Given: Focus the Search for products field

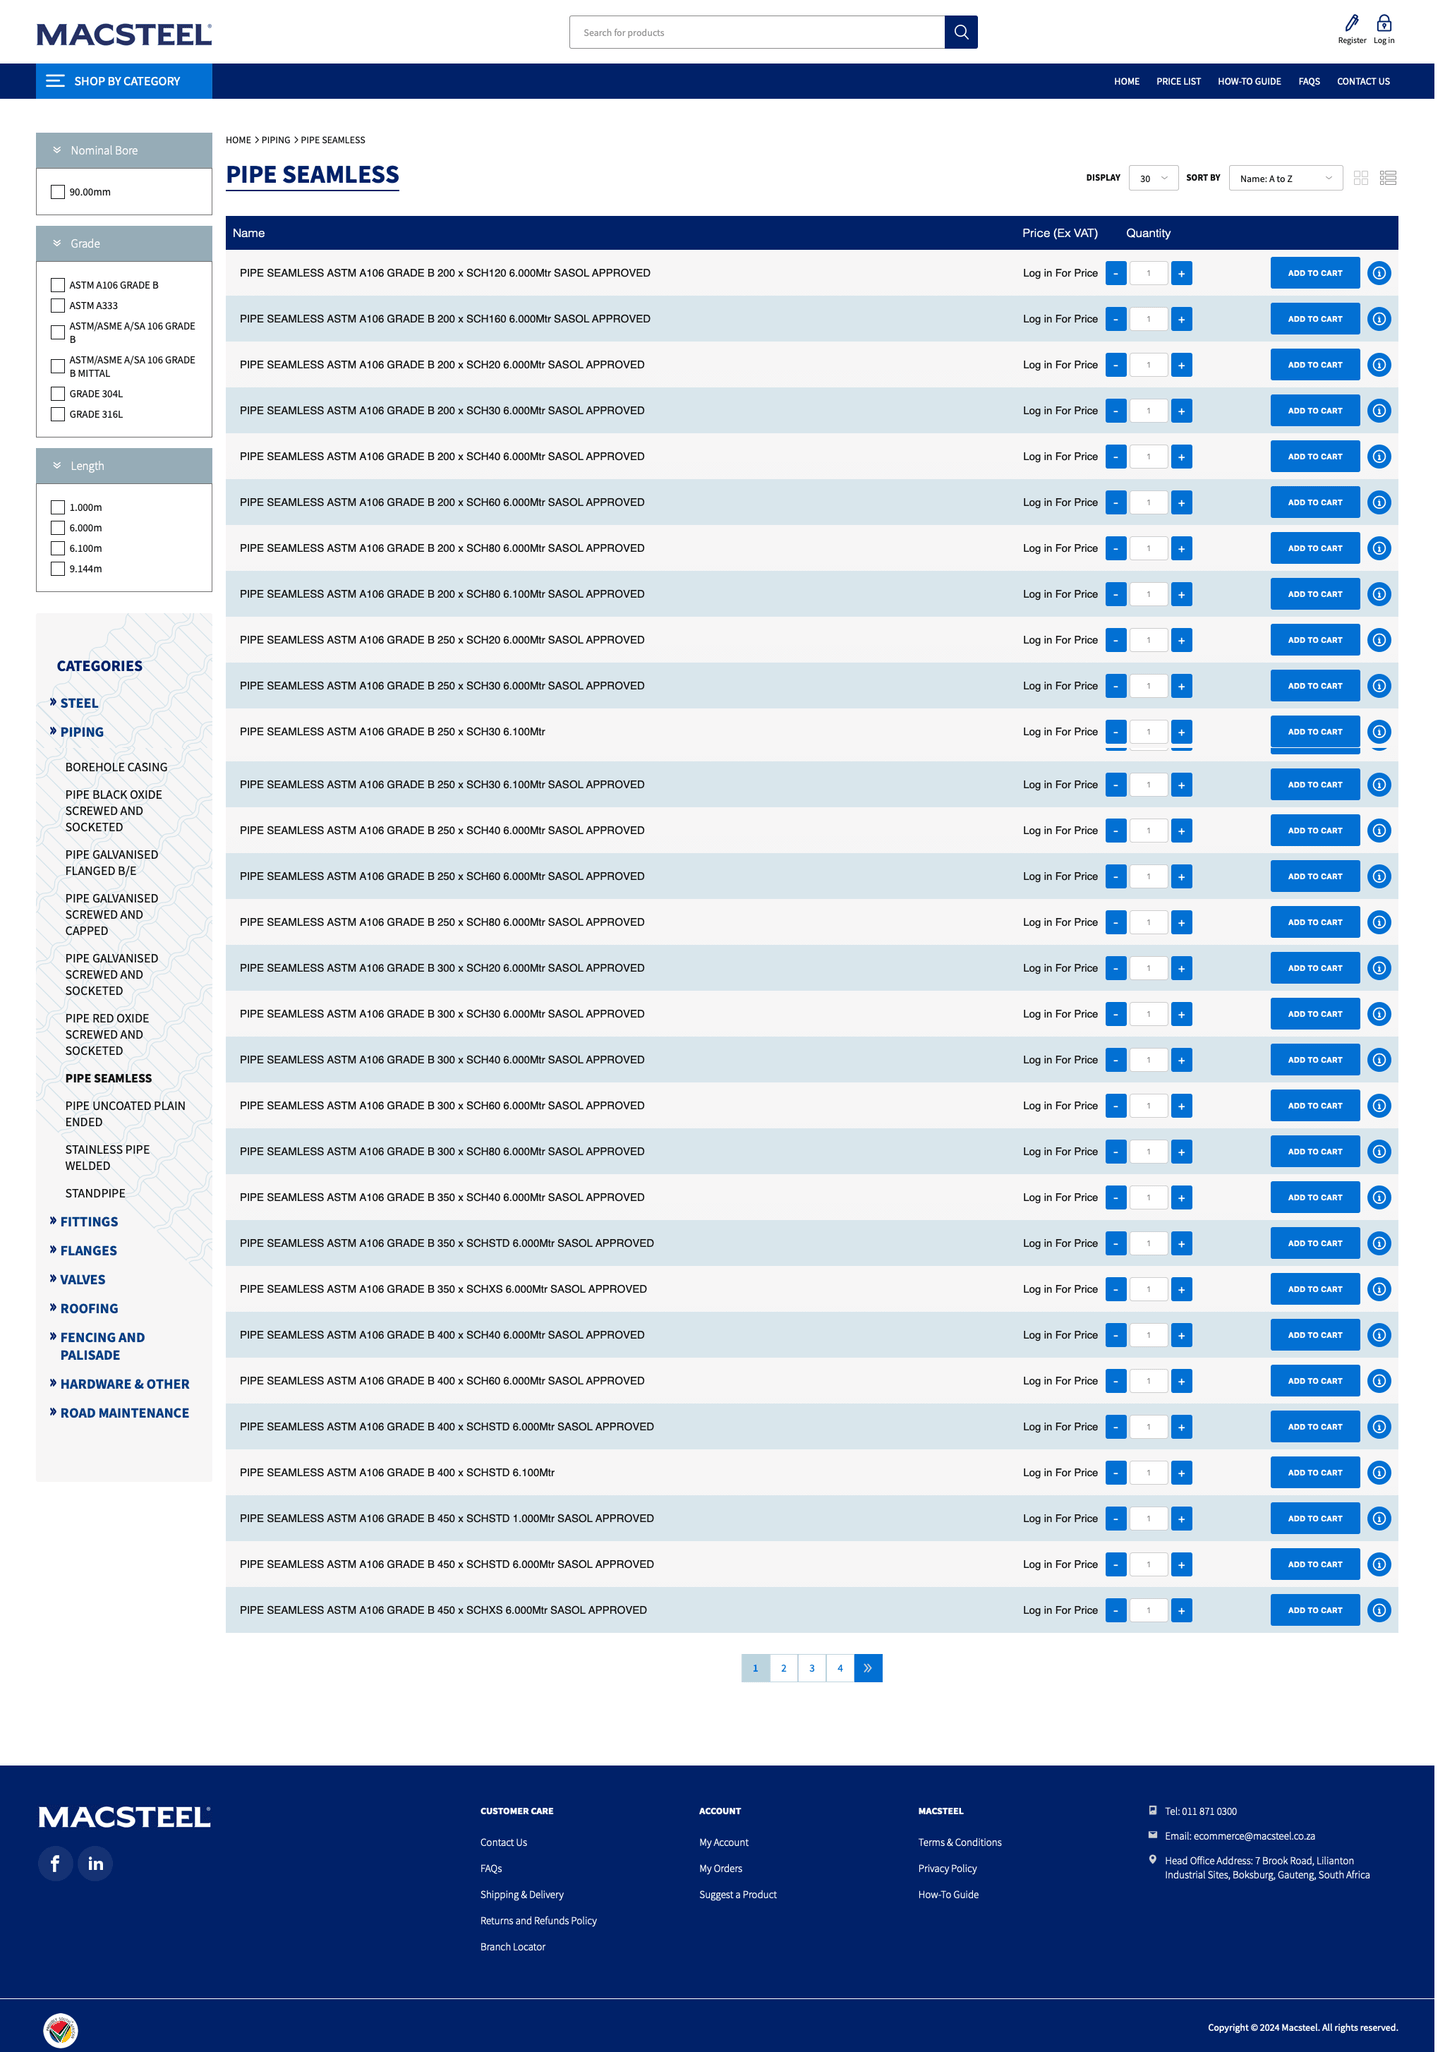Looking at the screenshot, I should click(757, 32).
